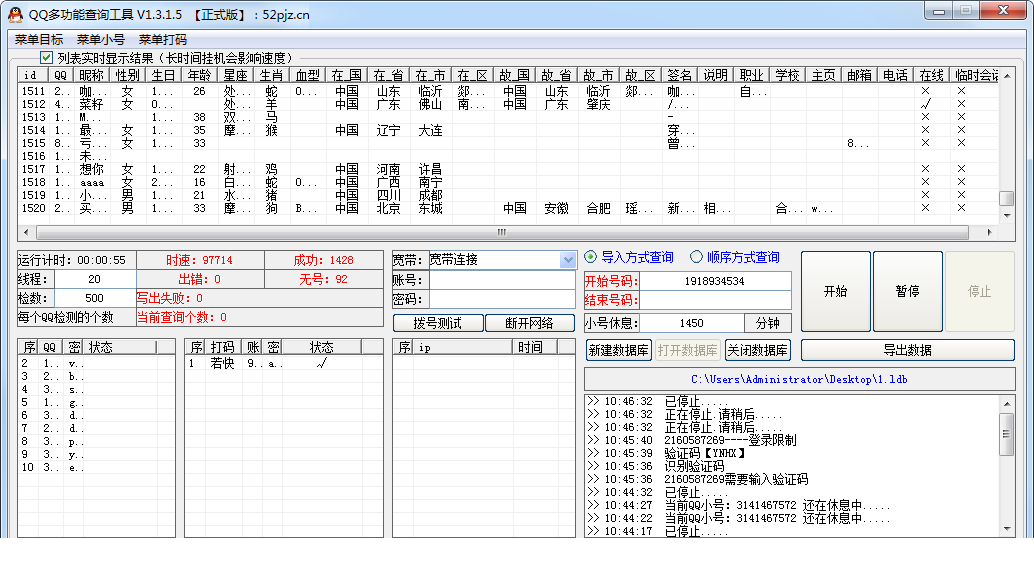Click the ip column header
The image size is (1034, 561).
(x=462, y=347)
